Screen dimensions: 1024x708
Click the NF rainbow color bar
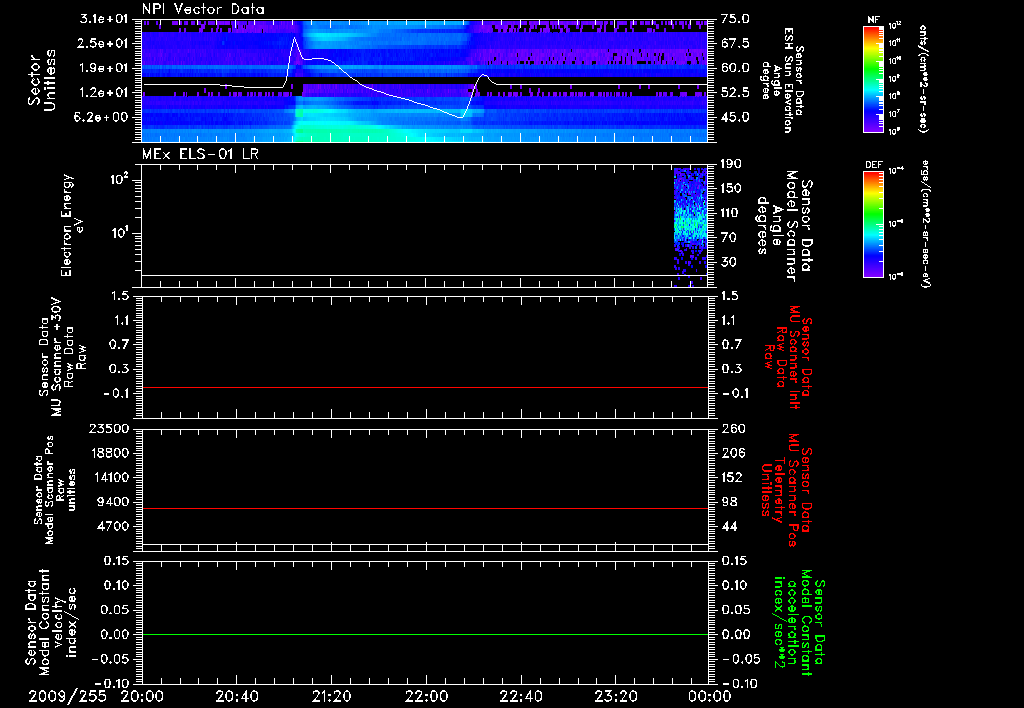(873, 78)
